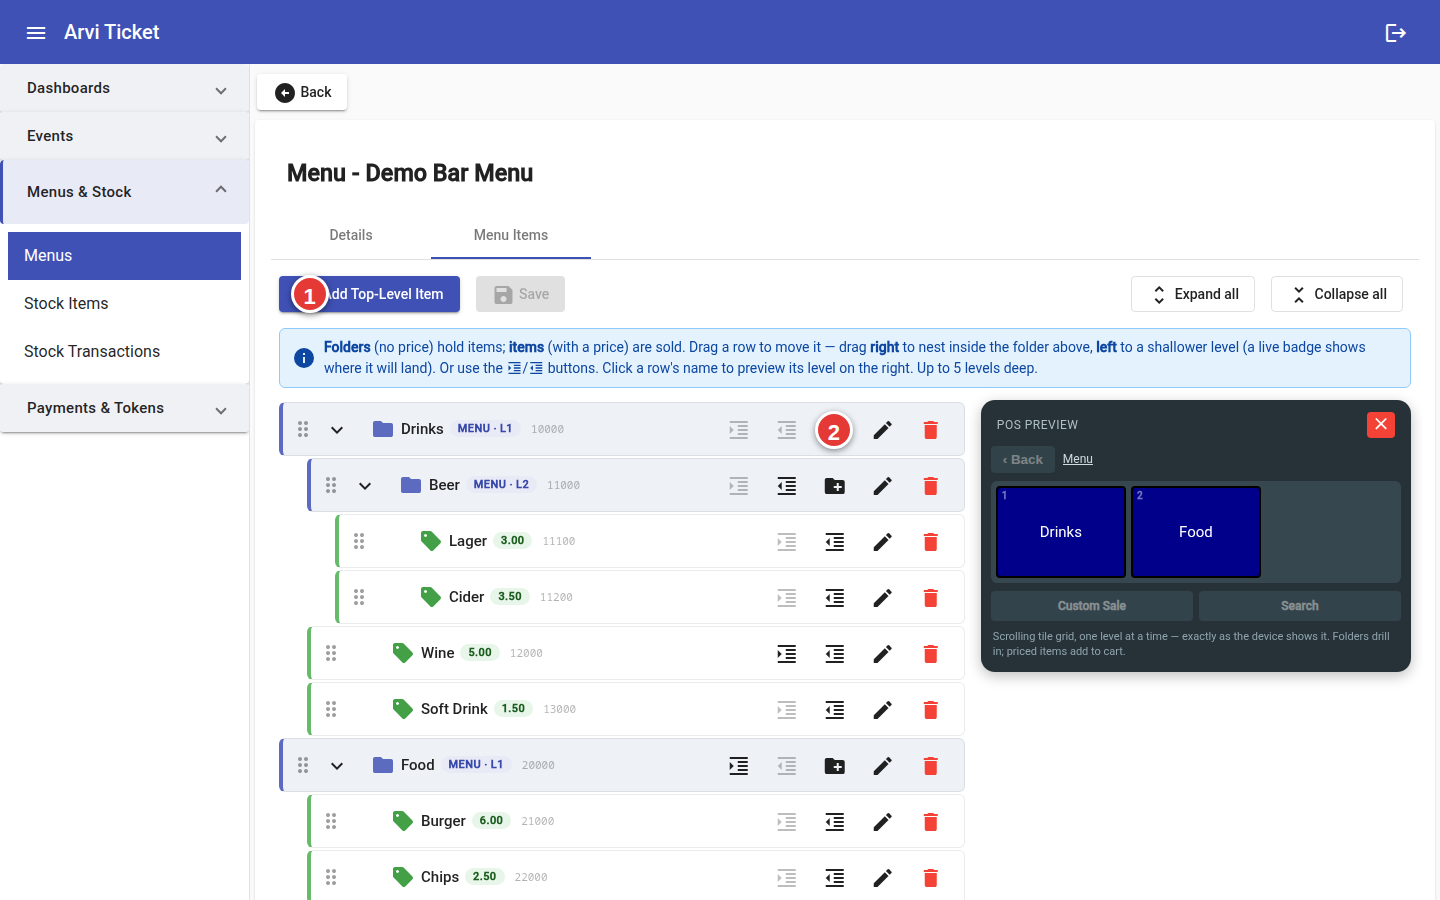Image resolution: width=1440 pixels, height=900 pixels.
Task: Click the Collapse all button
Action: point(1337,294)
